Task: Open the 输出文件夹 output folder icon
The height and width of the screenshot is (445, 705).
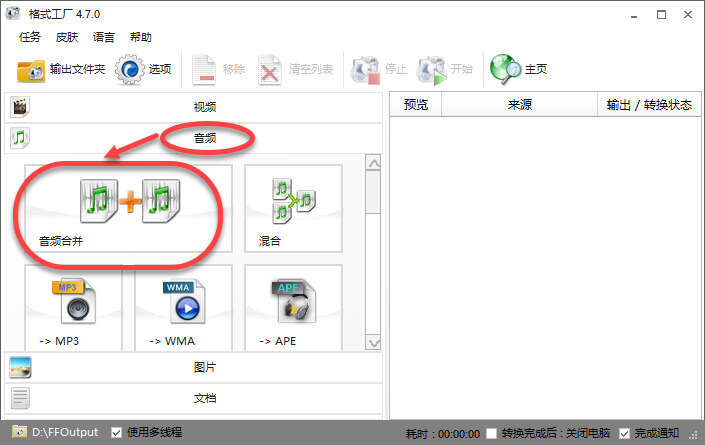Action: point(31,70)
